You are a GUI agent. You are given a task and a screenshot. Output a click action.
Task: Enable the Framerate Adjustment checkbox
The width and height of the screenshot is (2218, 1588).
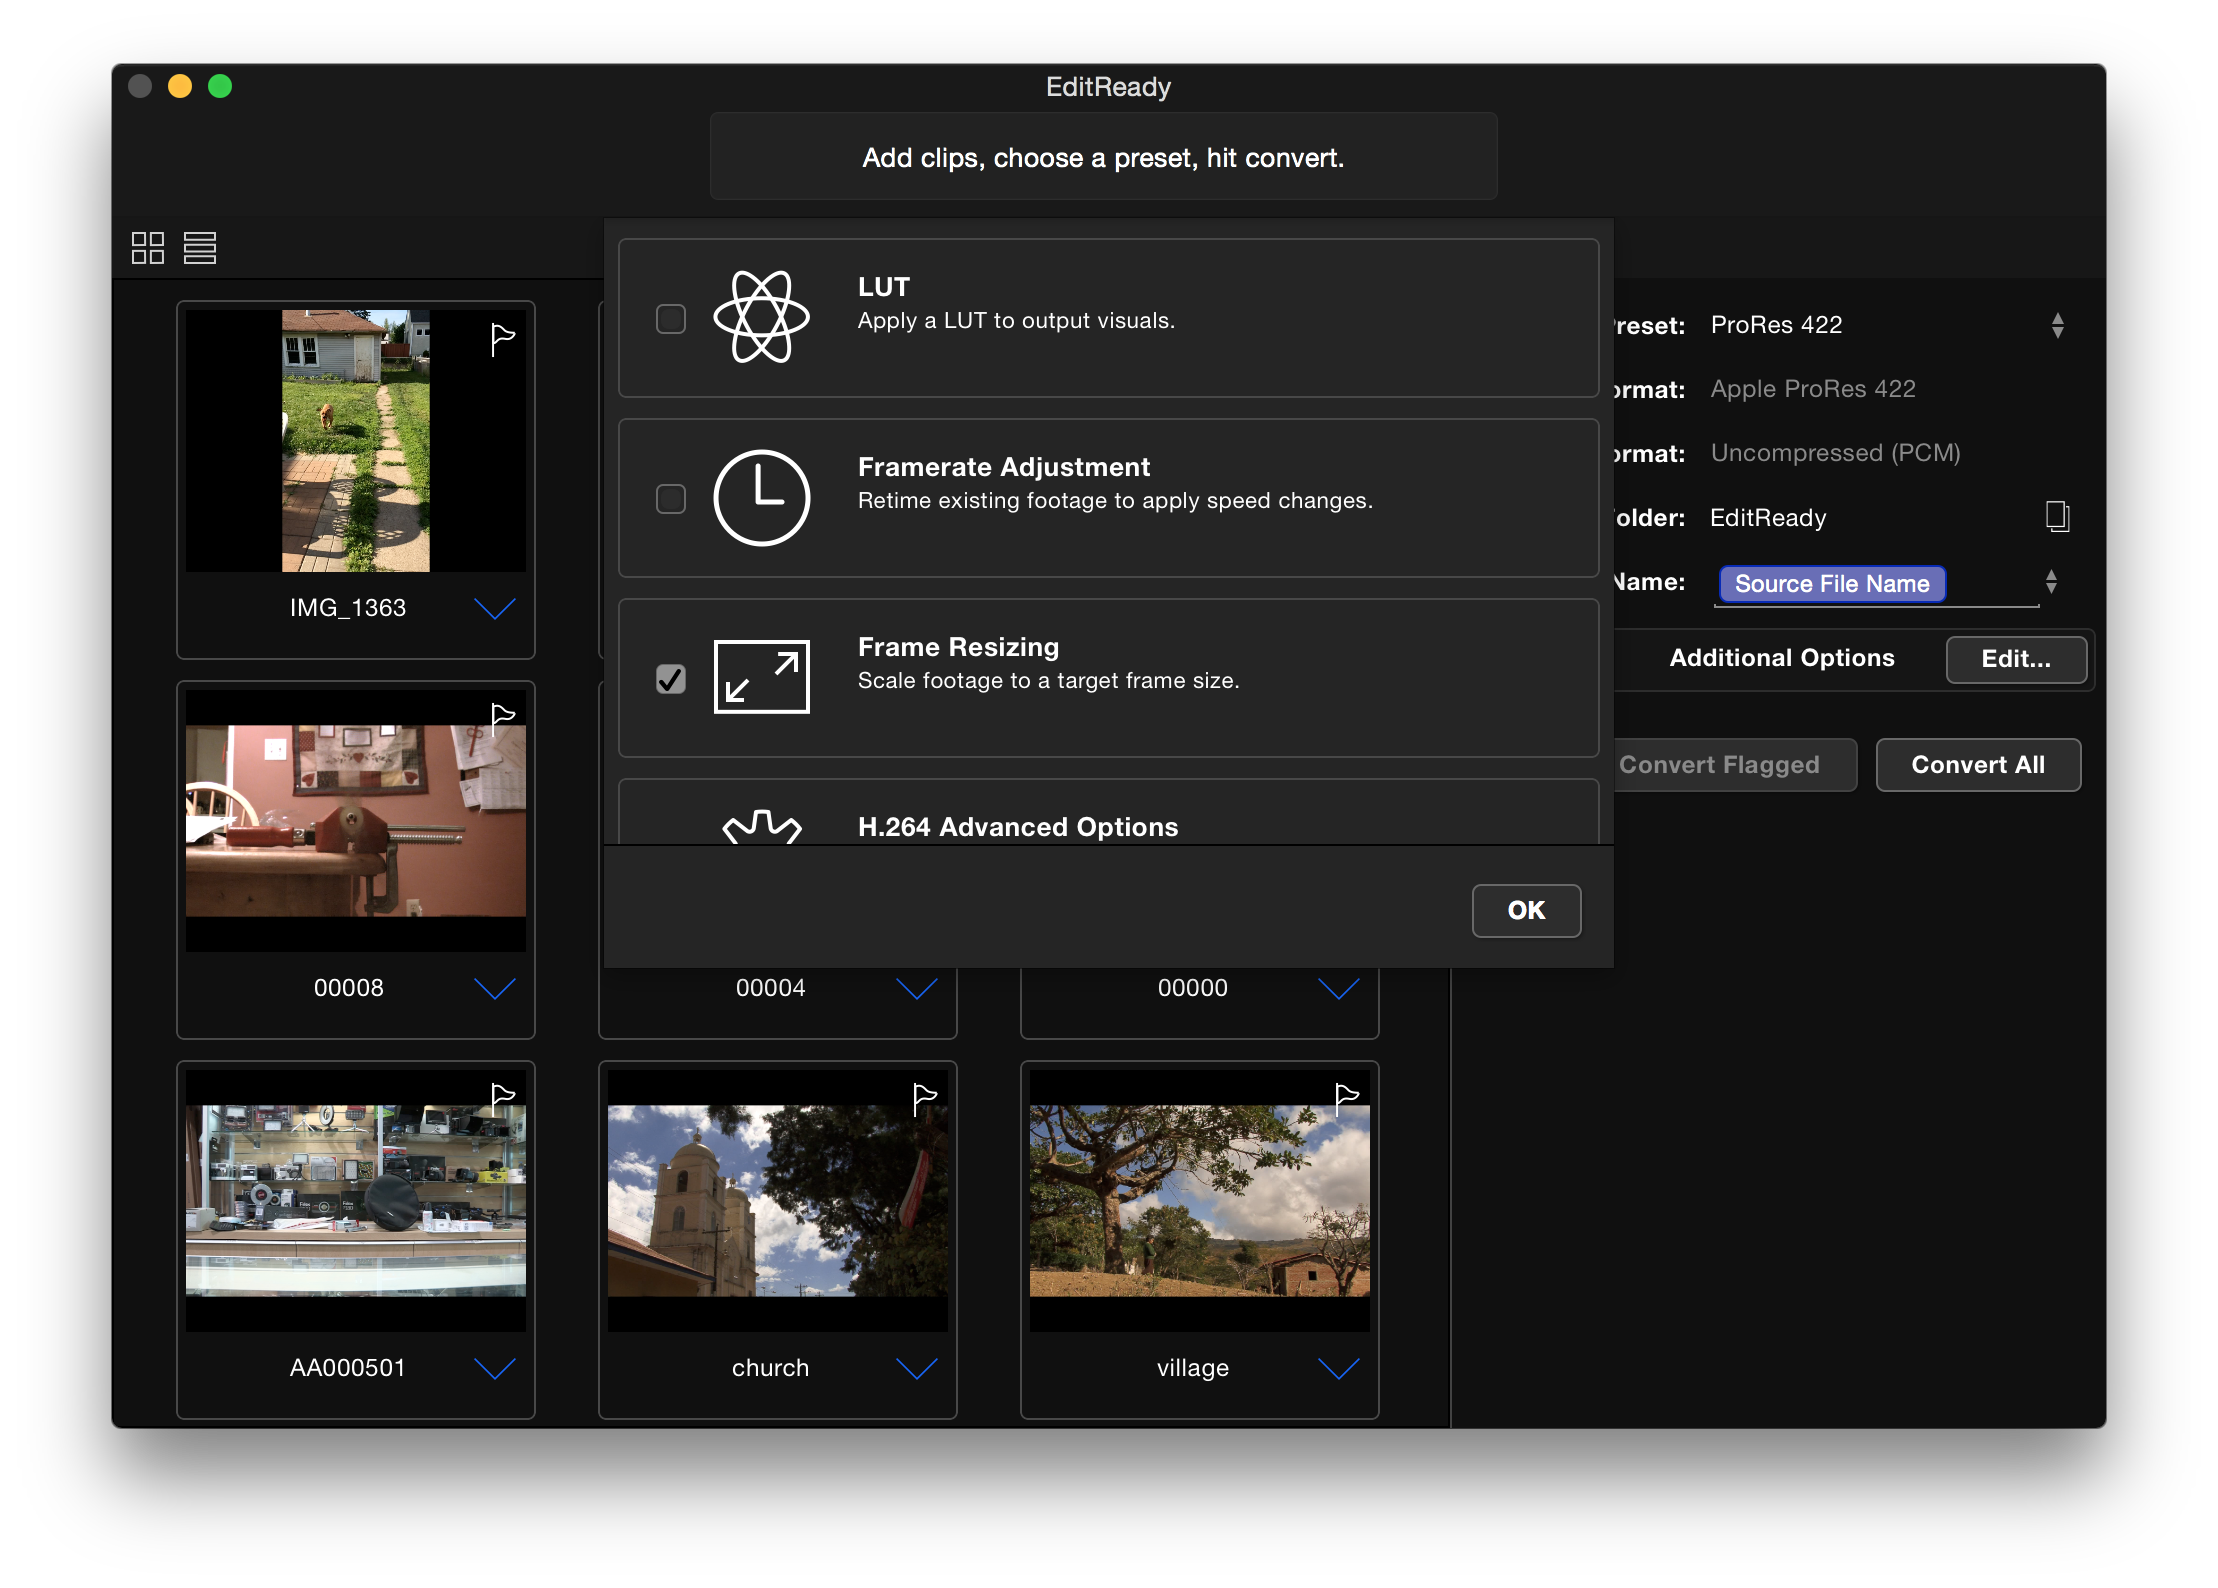[671, 499]
